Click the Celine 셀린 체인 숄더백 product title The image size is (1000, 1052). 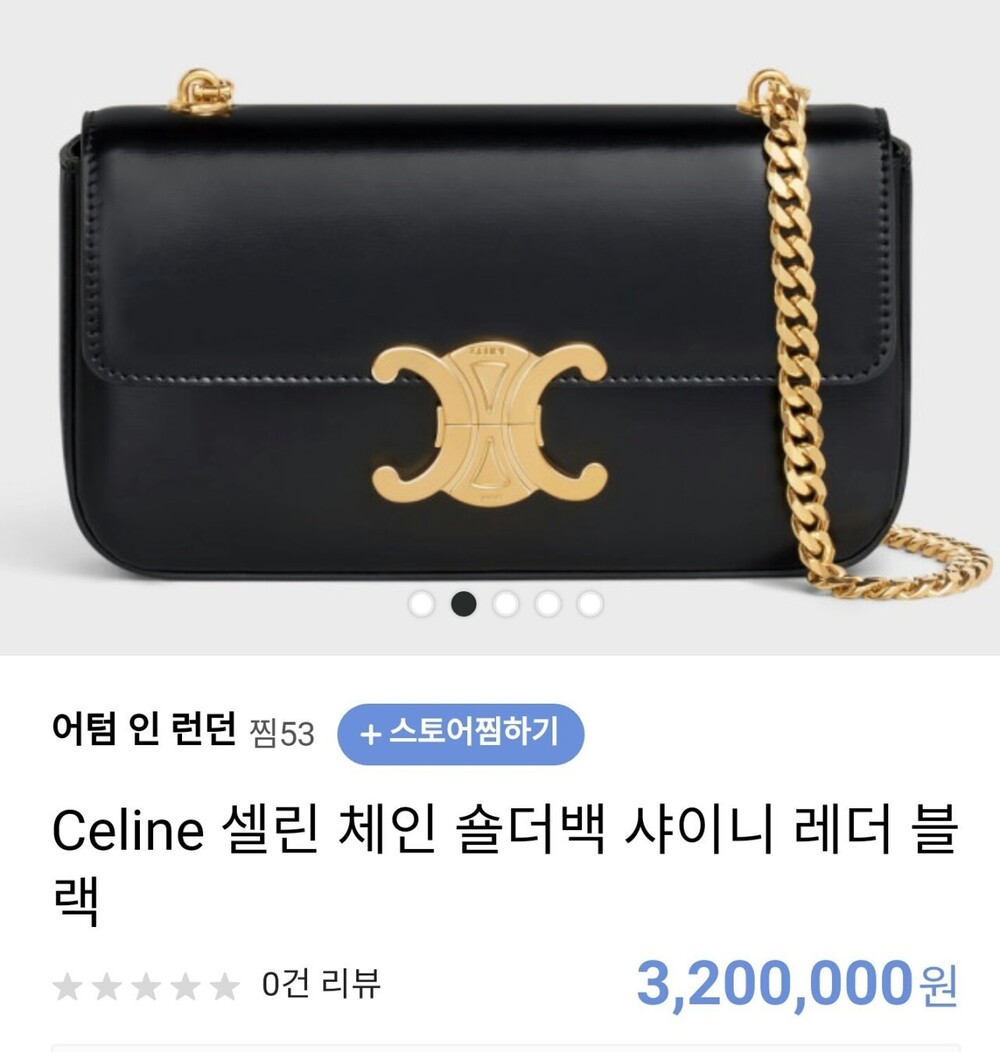tap(505, 865)
